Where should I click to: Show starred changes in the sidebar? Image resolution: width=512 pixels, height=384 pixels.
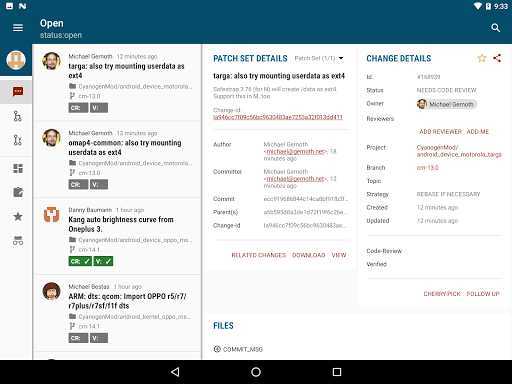click(x=18, y=217)
